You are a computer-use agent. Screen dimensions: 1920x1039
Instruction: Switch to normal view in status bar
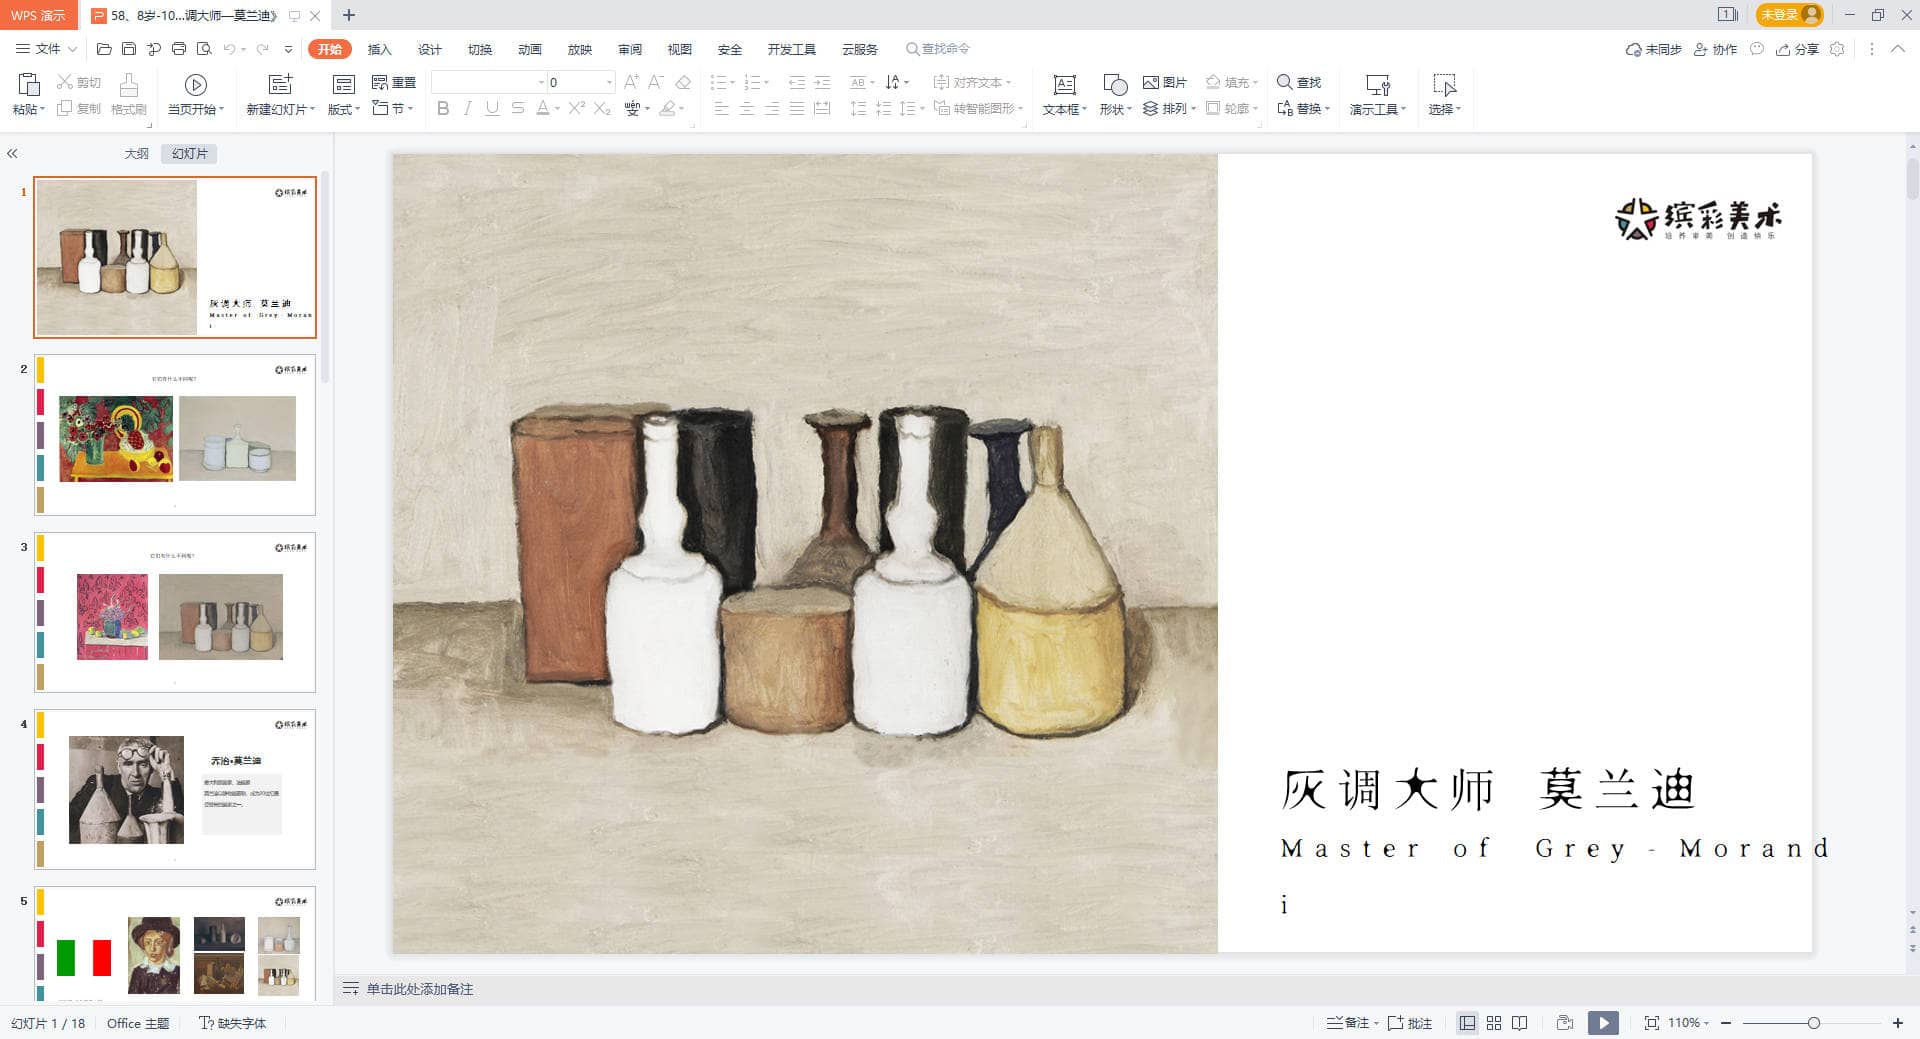pyautogui.click(x=1467, y=1023)
